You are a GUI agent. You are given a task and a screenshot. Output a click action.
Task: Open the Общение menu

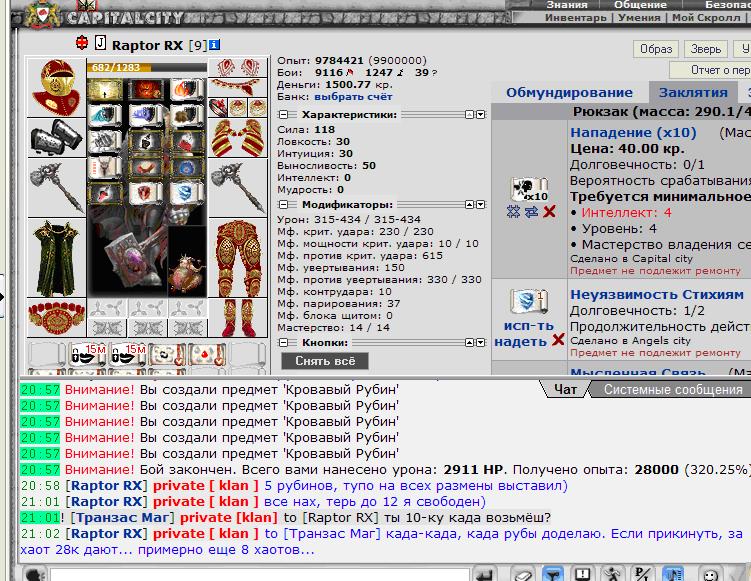pos(640,5)
